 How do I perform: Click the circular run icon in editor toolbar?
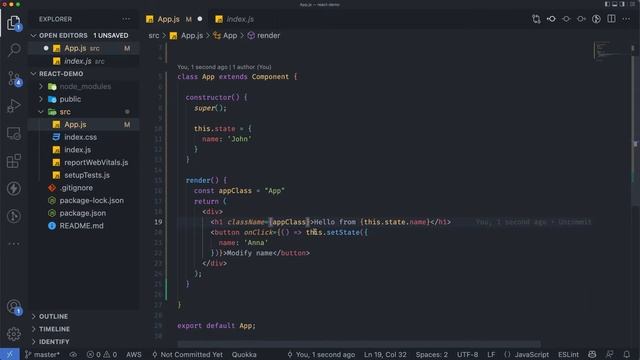point(596,19)
